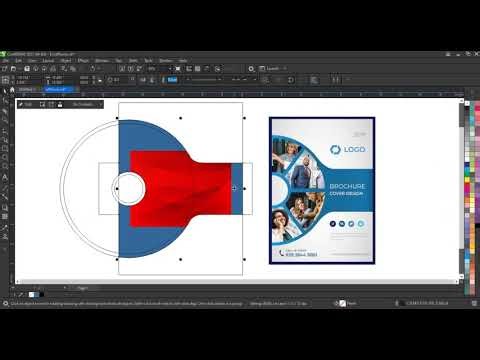This screenshot has height=360, width=480.
Task: Click the Open file icon
Action: (x=13, y=69)
